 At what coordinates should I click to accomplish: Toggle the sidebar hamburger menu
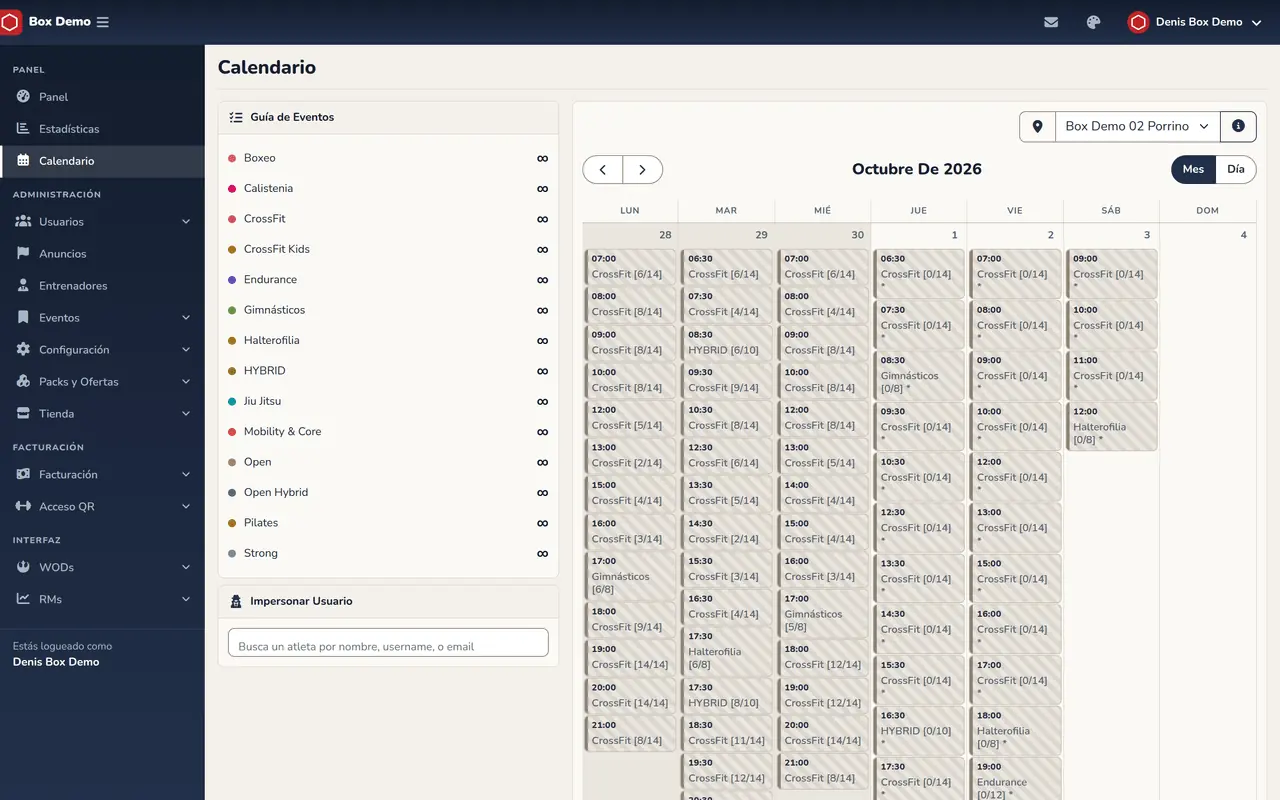[103, 22]
